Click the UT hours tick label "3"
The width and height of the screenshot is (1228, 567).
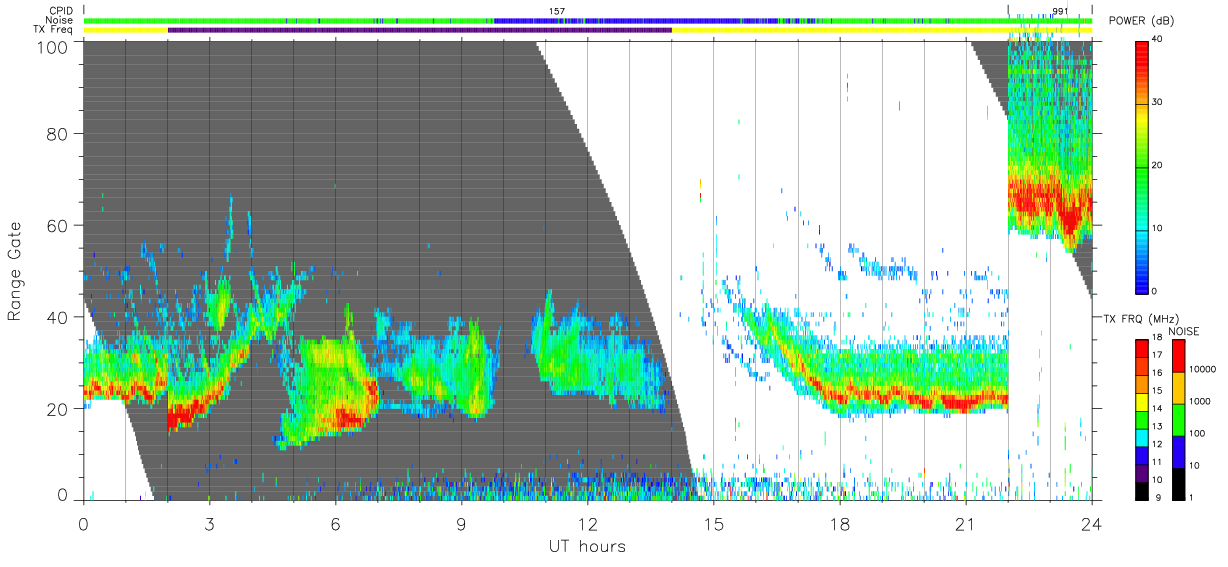click(x=209, y=522)
